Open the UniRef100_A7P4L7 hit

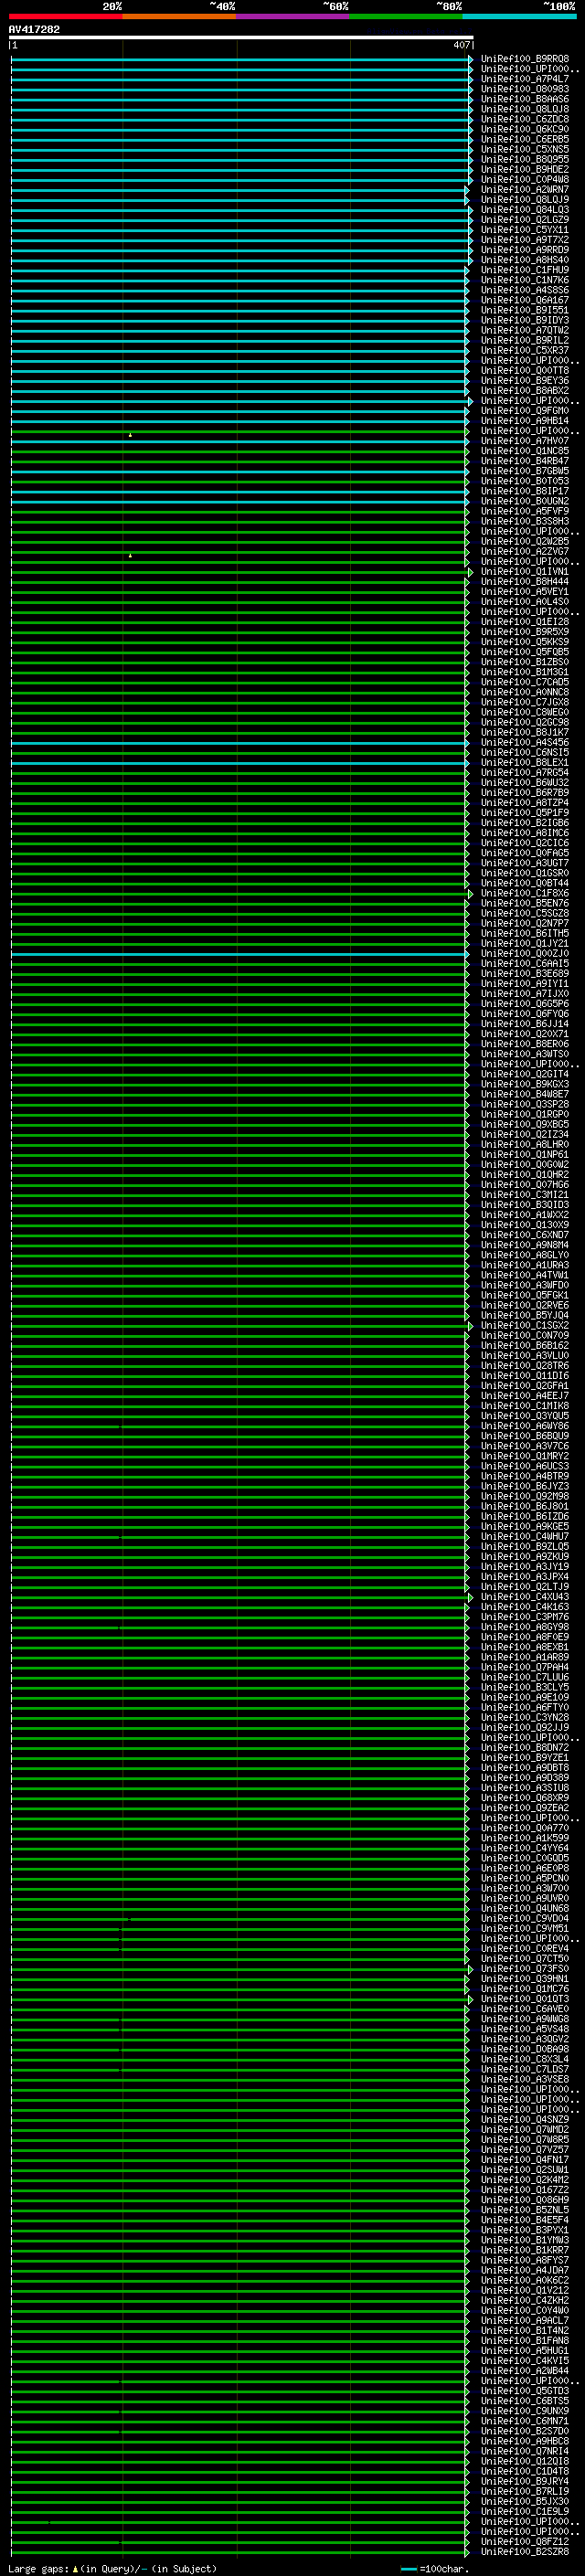coord(525,79)
